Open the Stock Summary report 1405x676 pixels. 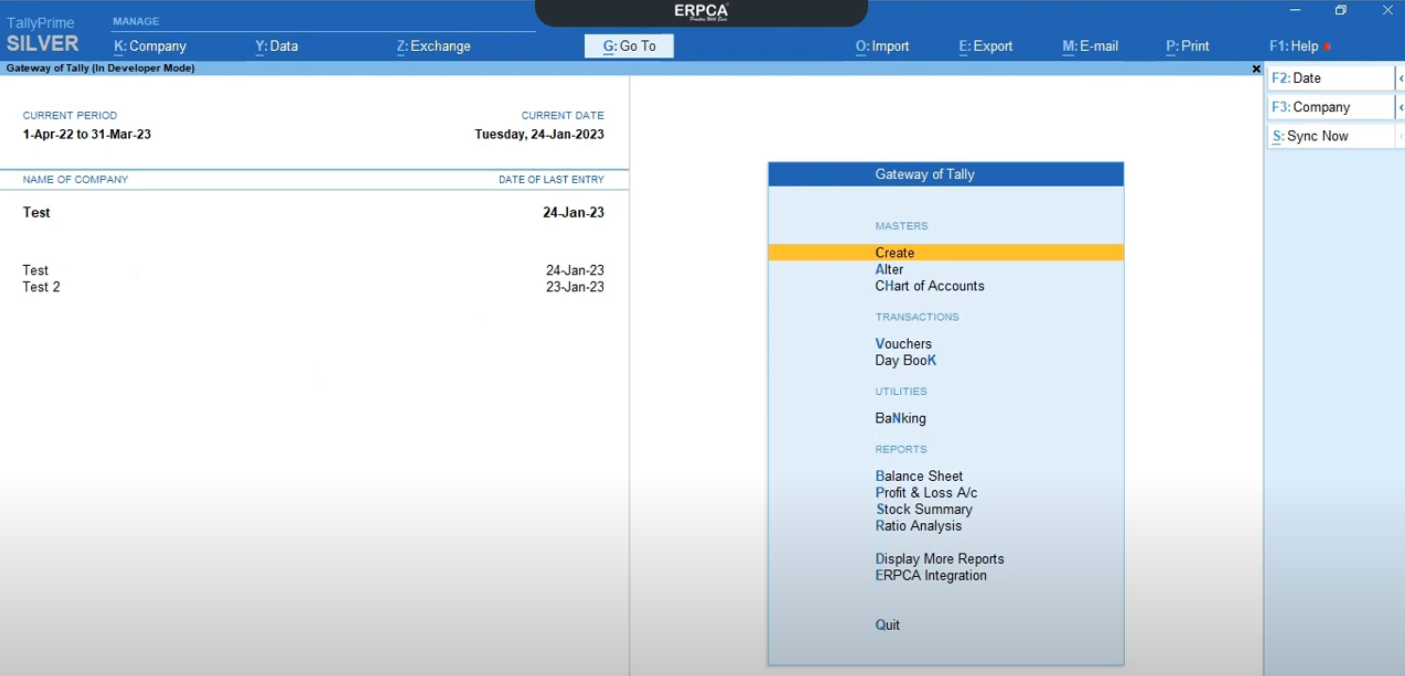pyautogui.click(x=924, y=510)
